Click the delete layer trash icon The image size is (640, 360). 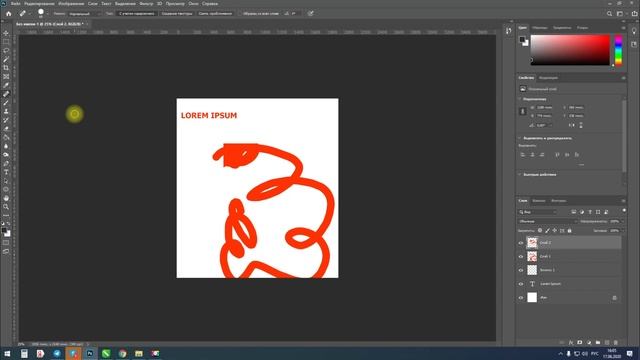coord(616,342)
